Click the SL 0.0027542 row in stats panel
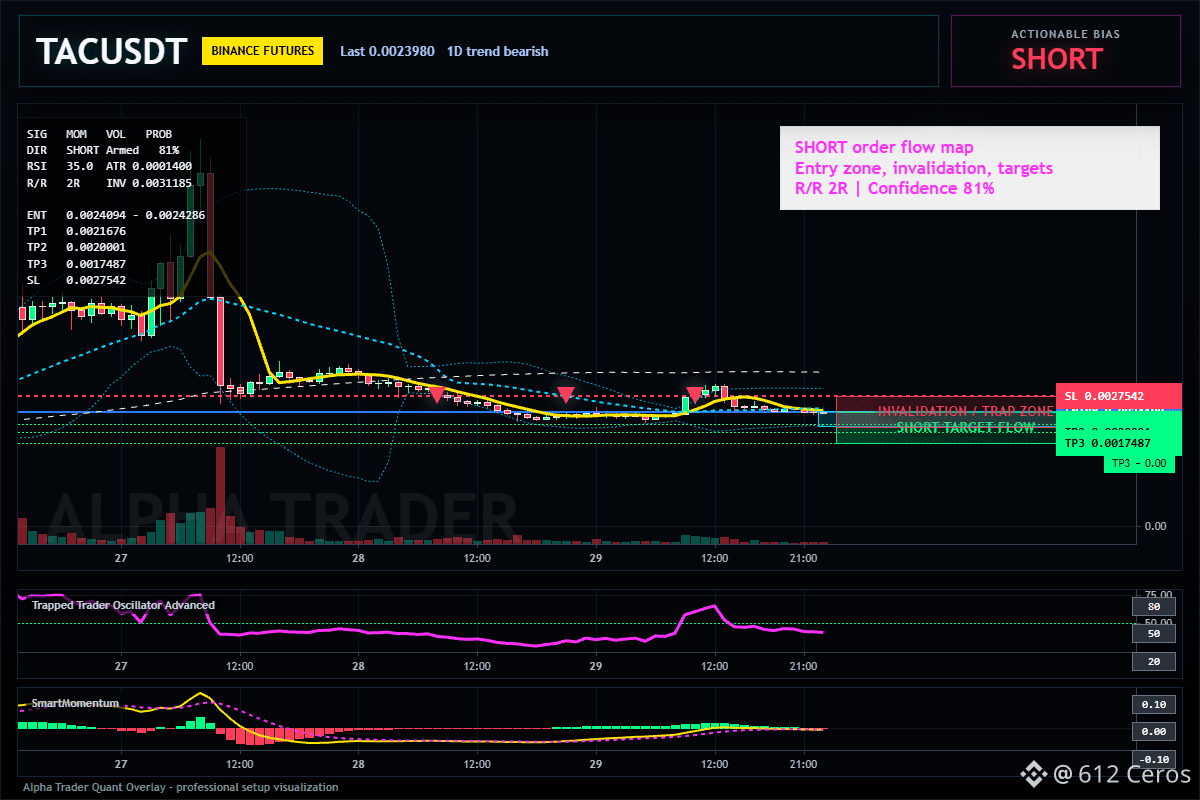1200x800 pixels. click(77, 280)
